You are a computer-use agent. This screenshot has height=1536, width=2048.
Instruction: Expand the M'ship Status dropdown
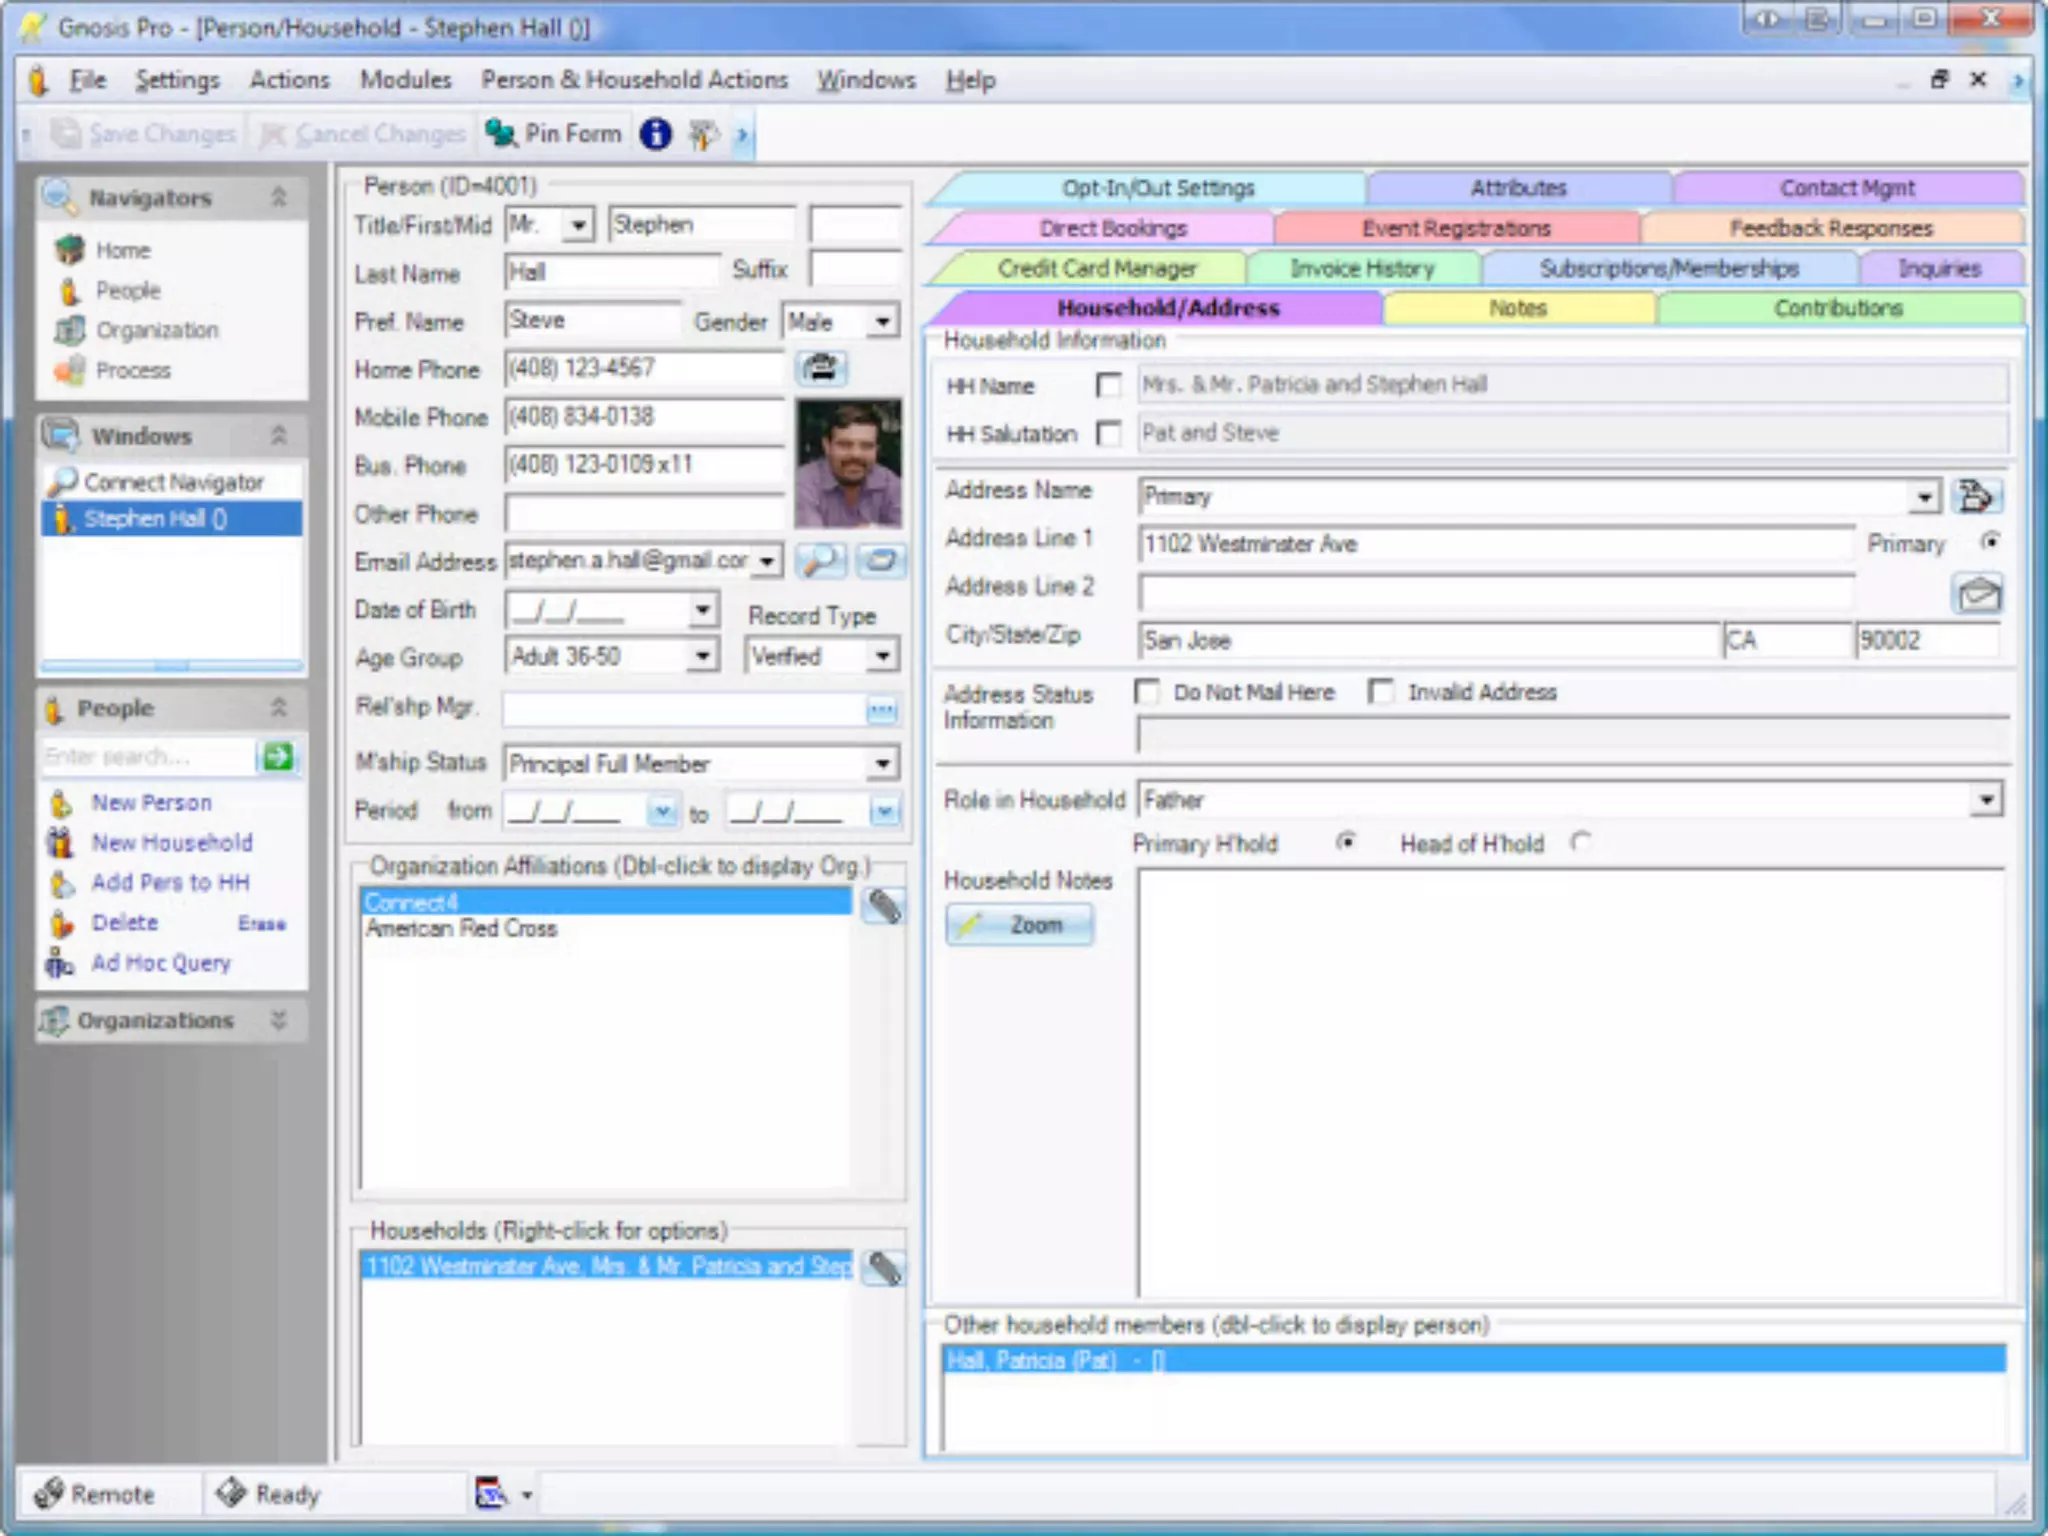click(x=882, y=764)
